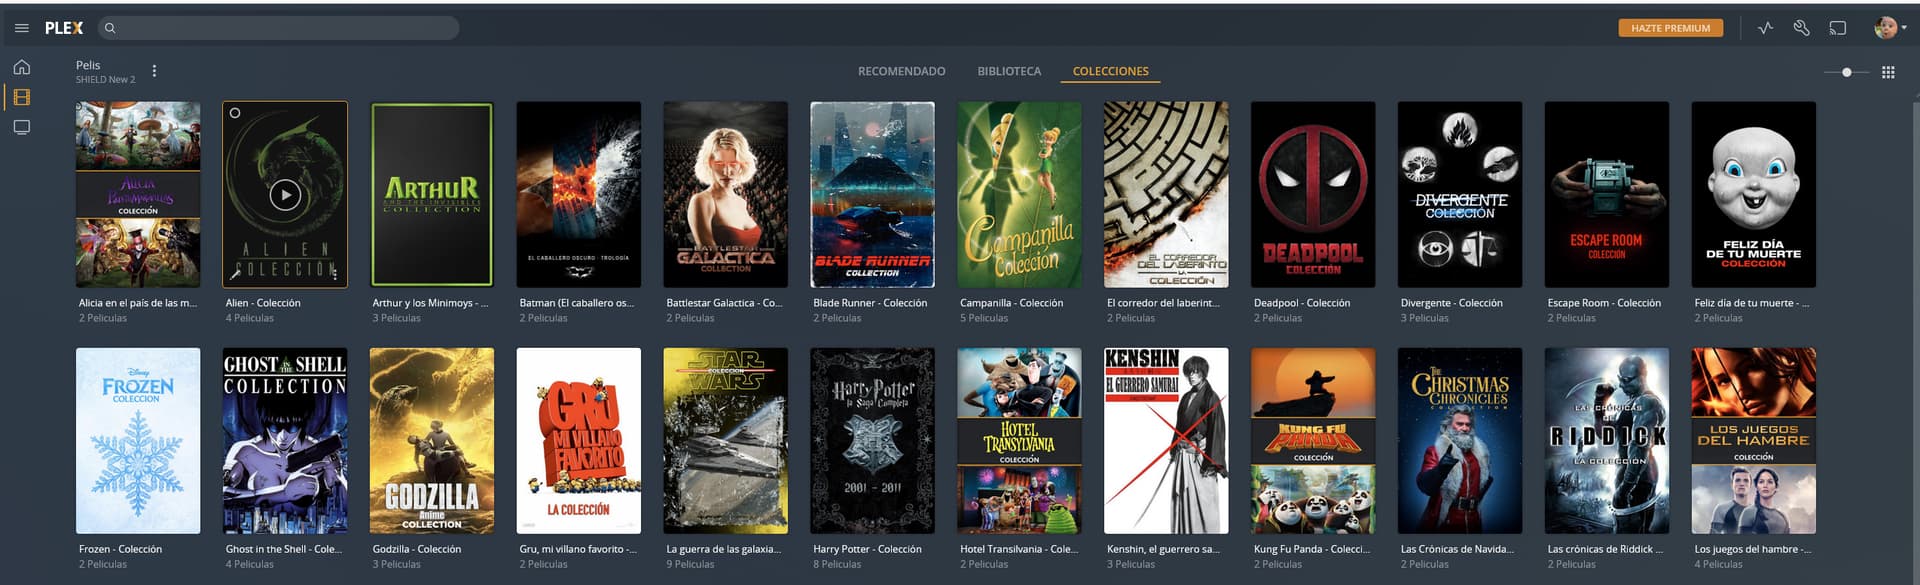This screenshot has width=1920, height=585.
Task: Click the magnifier icon in the search bar
Action: [110, 28]
